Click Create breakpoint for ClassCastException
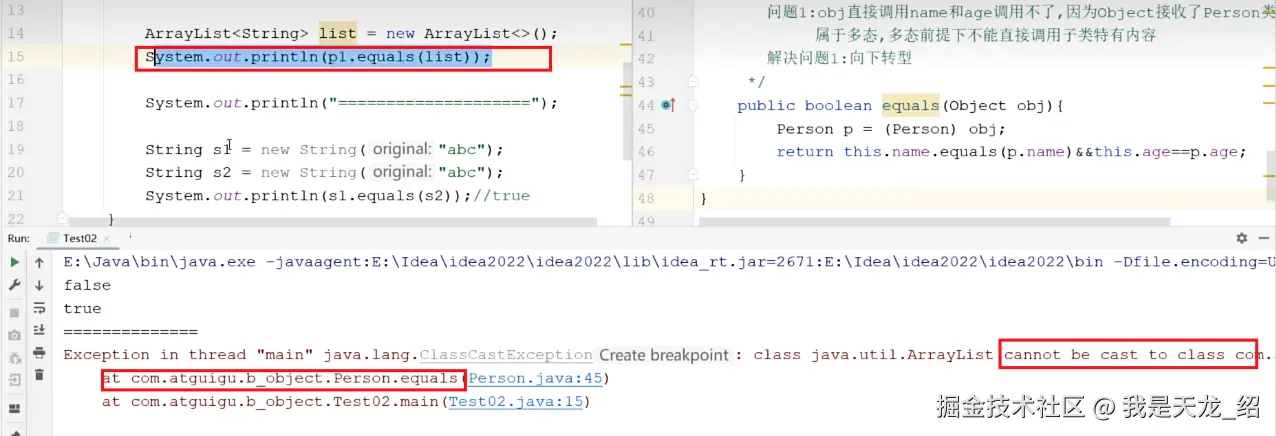Image resolution: width=1276 pixels, height=436 pixels. coord(664,355)
